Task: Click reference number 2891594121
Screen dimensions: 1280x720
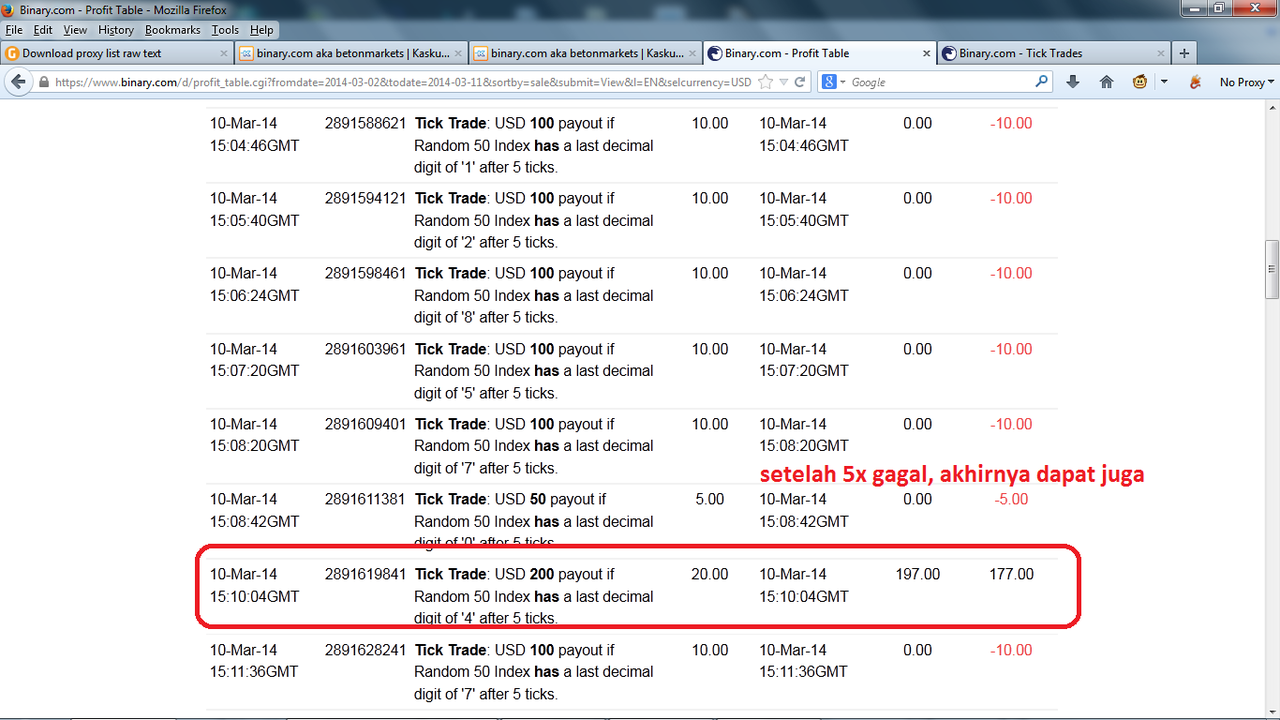Action: click(366, 199)
